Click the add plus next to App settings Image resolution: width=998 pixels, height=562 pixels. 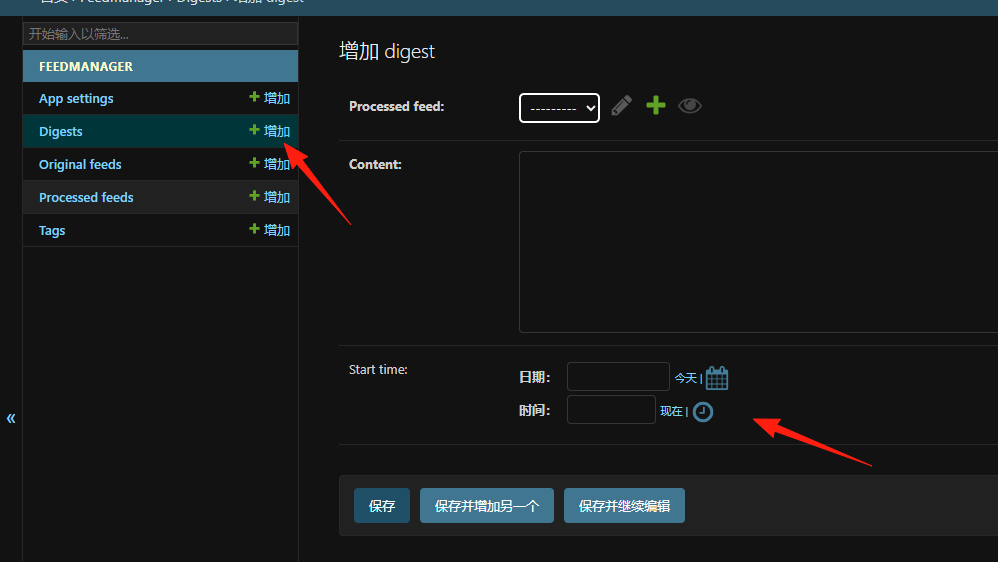269,98
